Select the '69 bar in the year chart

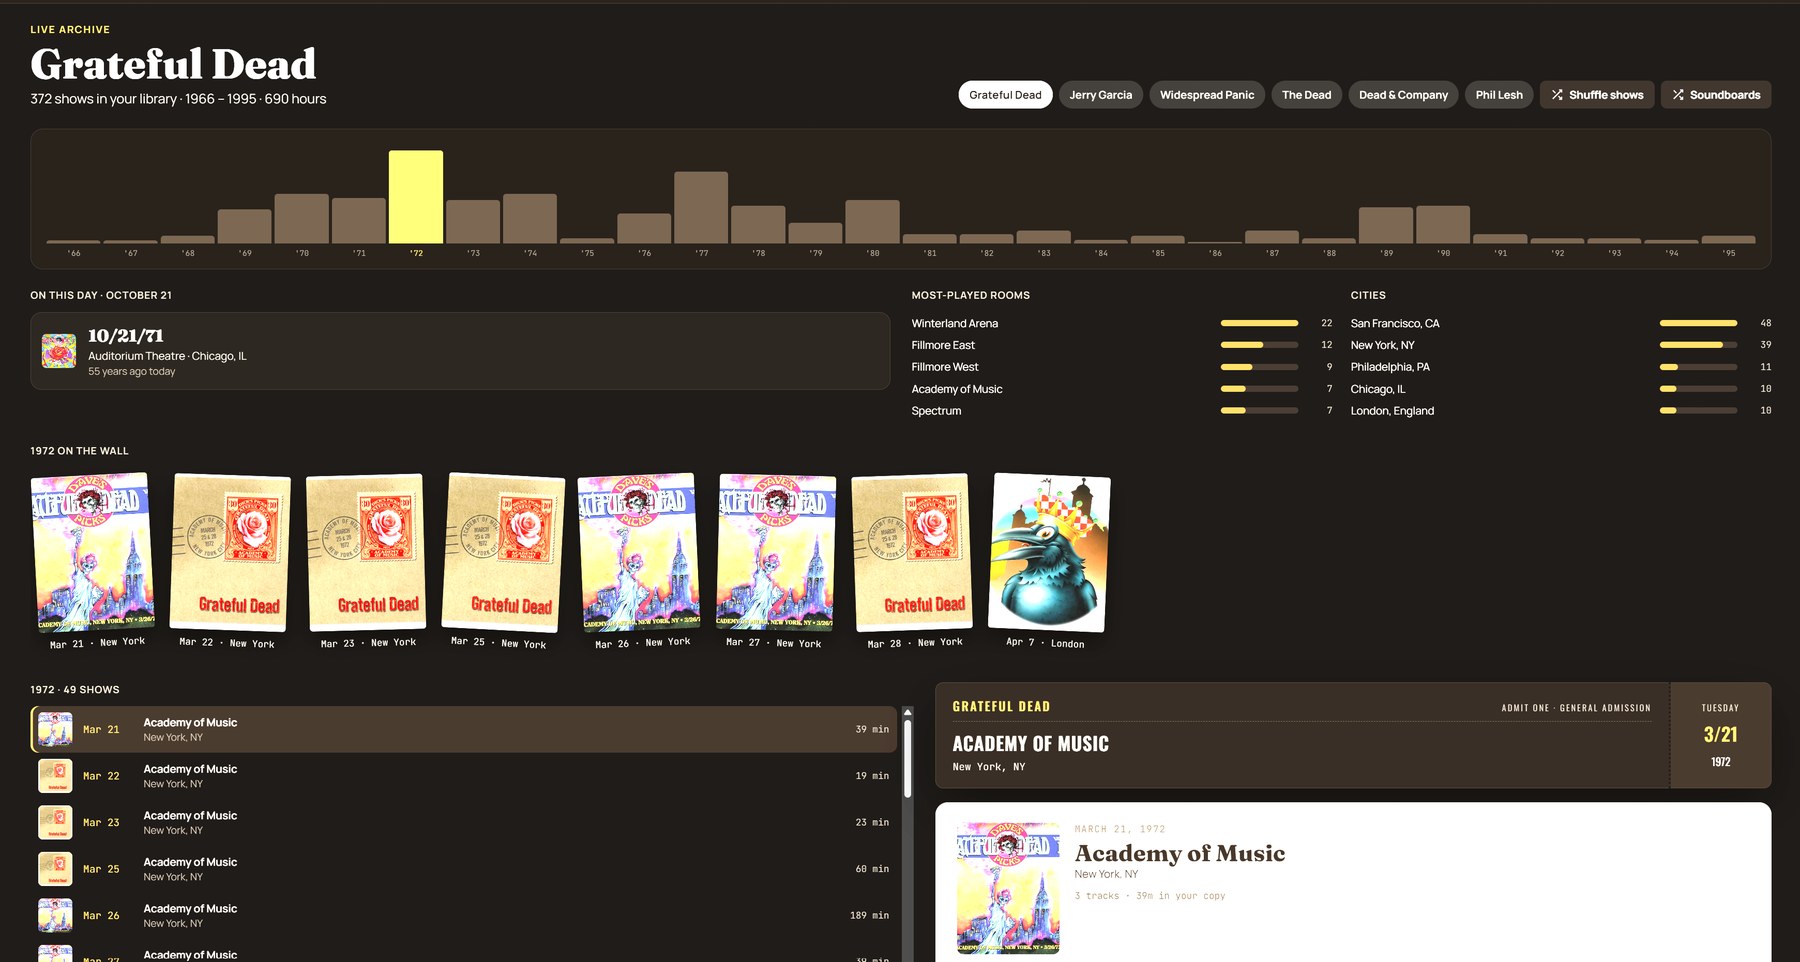pyautogui.click(x=245, y=226)
